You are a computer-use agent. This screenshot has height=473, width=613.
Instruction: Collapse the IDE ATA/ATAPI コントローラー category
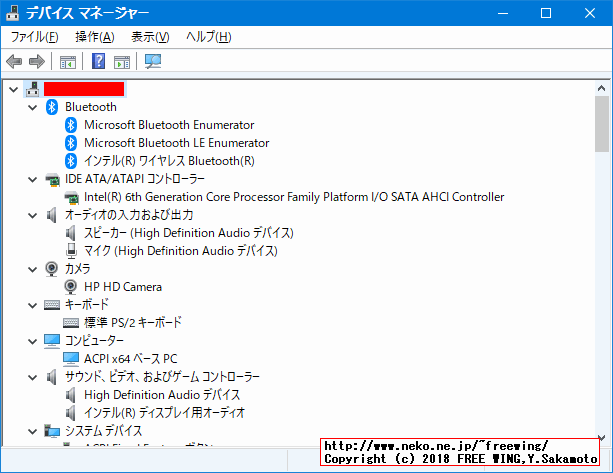[x=33, y=179]
